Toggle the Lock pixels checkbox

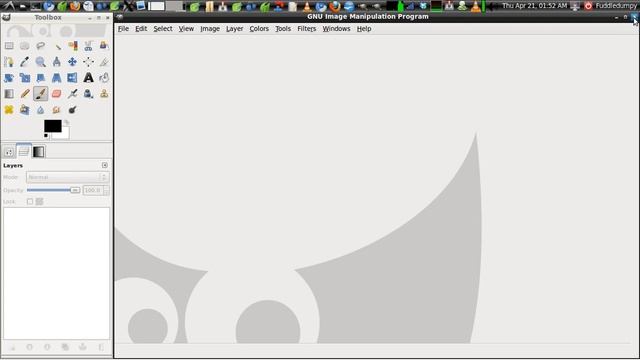pyautogui.click(x=30, y=202)
